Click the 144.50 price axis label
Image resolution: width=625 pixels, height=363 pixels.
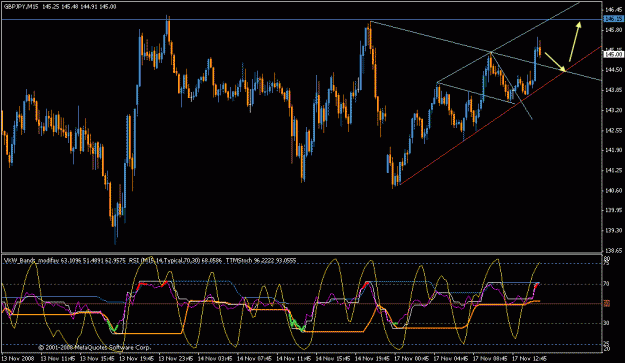pyautogui.click(x=613, y=70)
